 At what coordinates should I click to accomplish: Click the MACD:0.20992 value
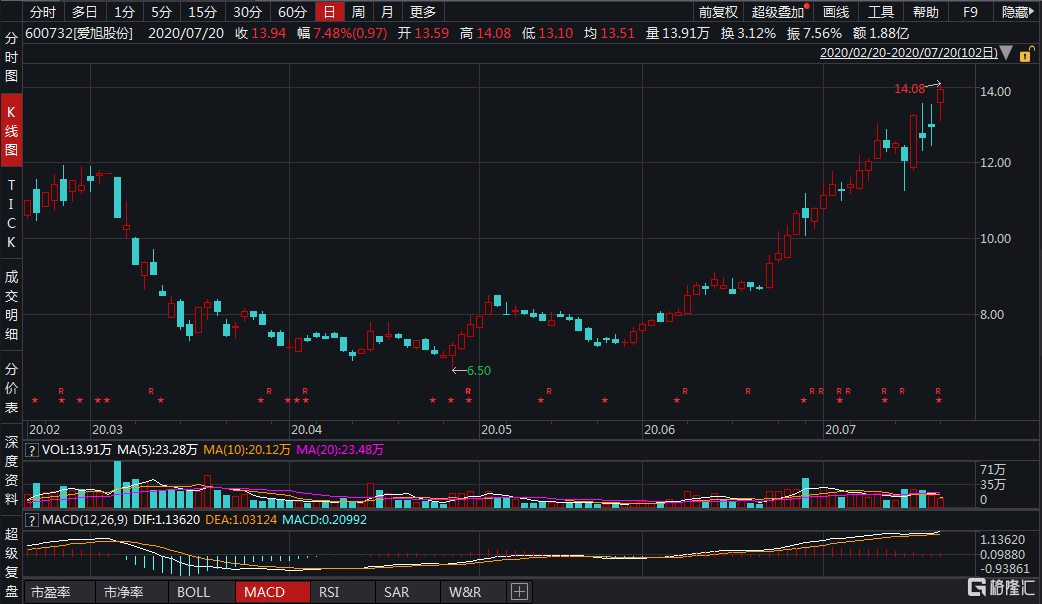coord(324,520)
